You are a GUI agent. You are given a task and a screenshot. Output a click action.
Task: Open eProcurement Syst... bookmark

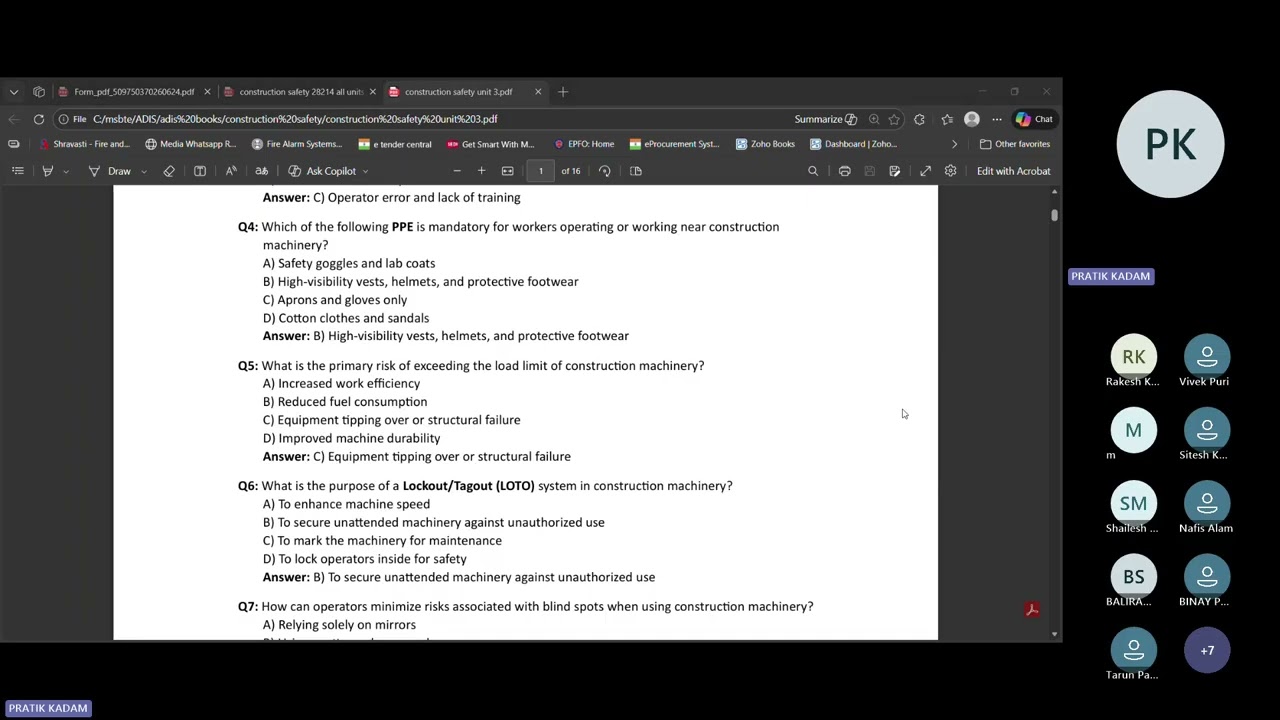(674, 144)
